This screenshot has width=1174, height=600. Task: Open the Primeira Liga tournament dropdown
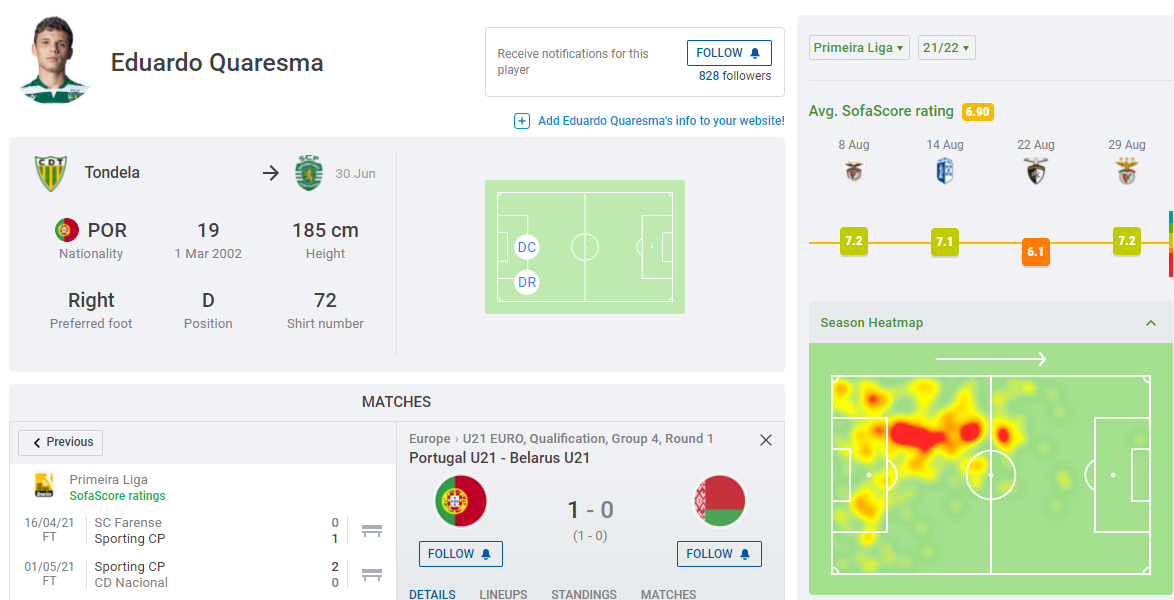[x=859, y=48]
